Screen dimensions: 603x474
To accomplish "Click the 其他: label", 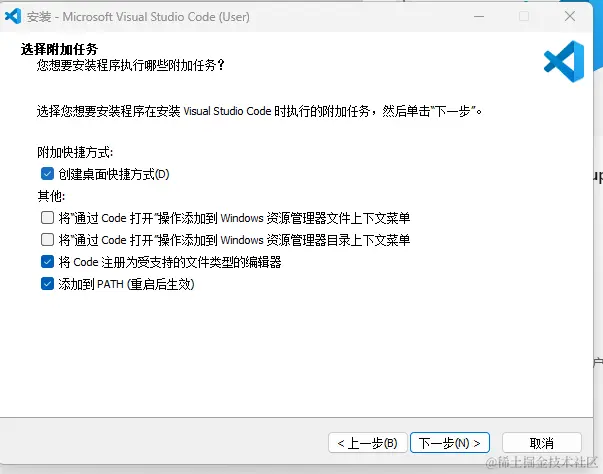I will tap(51, 196).
